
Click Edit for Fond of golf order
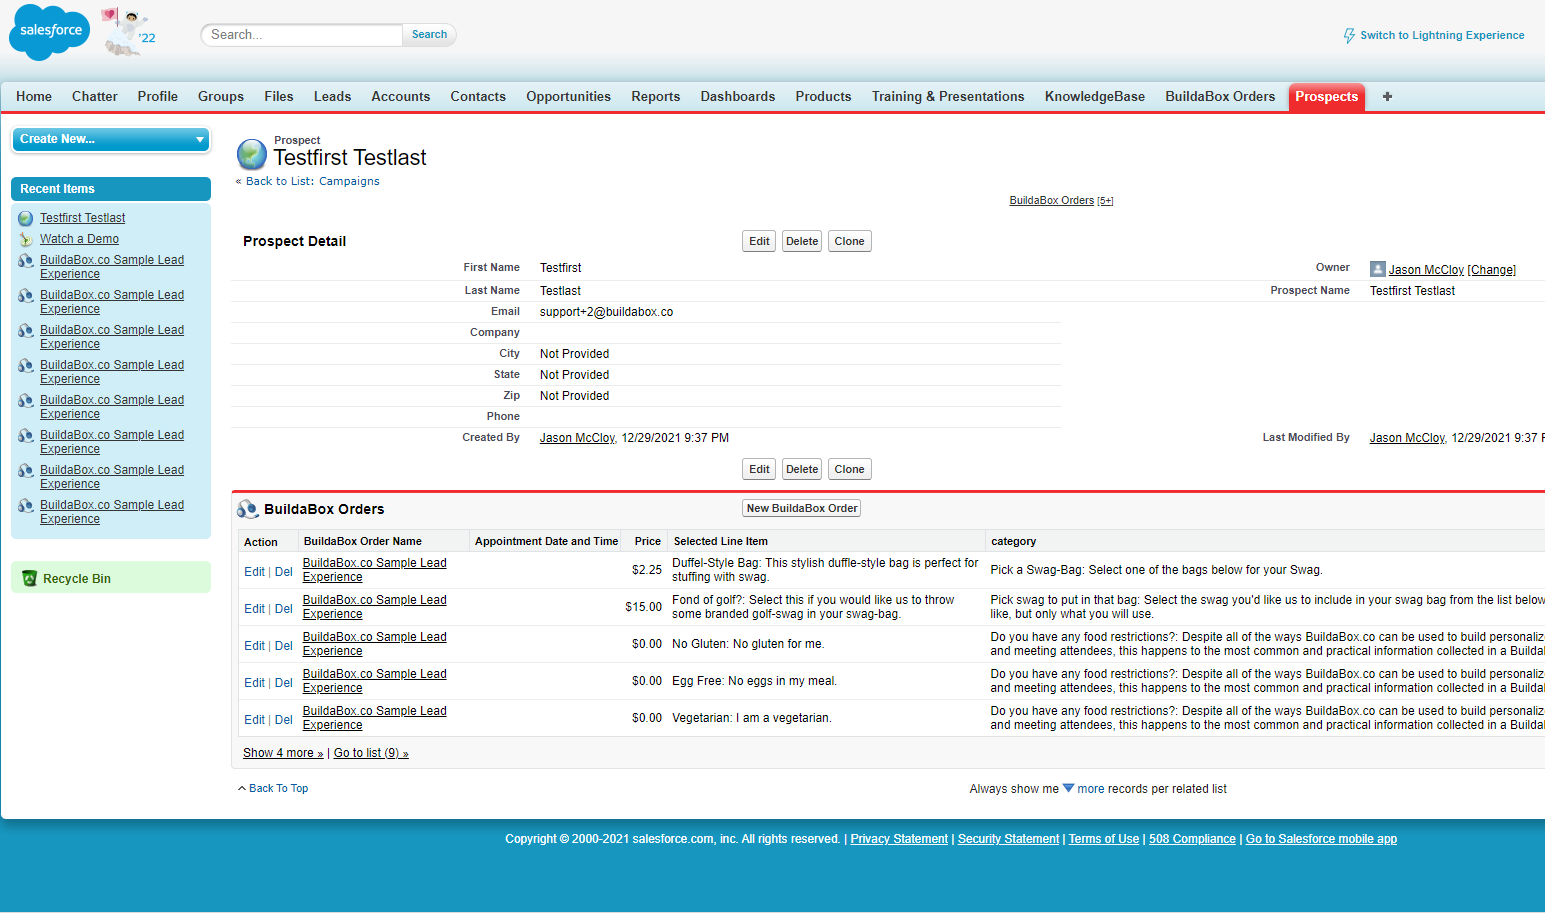[254, 609]
